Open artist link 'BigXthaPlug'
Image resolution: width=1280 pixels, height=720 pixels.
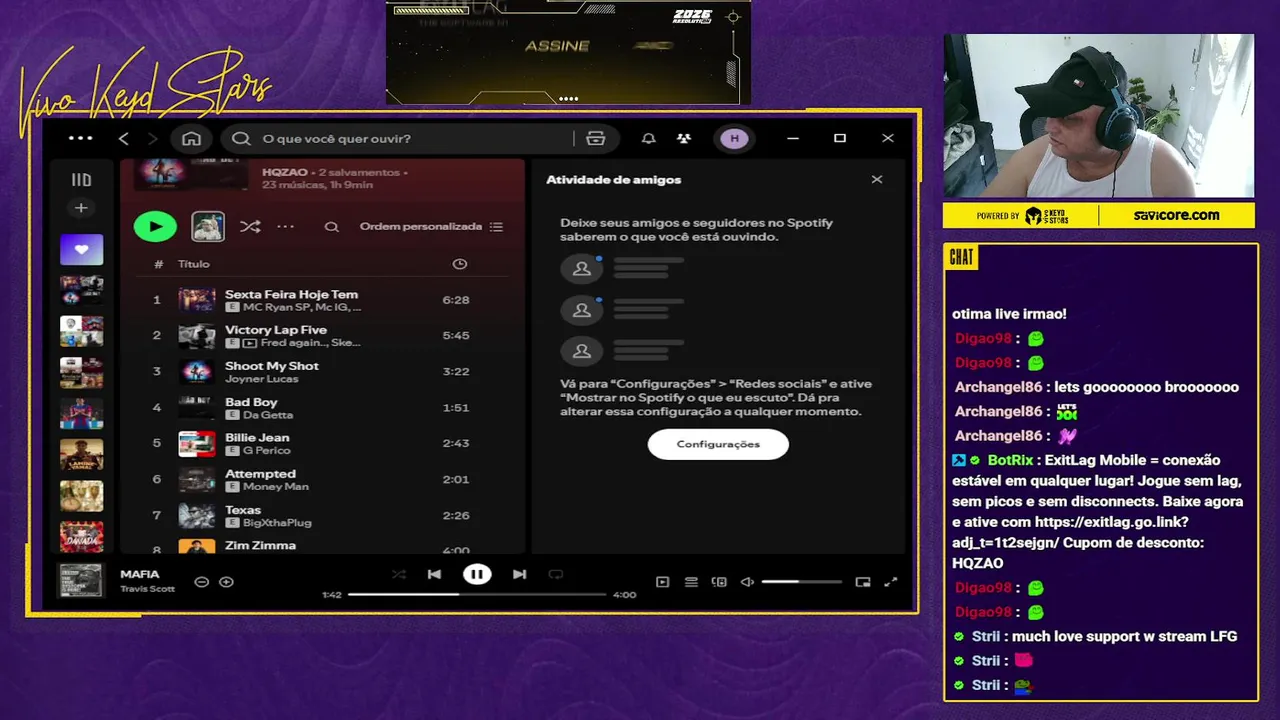pyautogui.click(x=277, y=523)
